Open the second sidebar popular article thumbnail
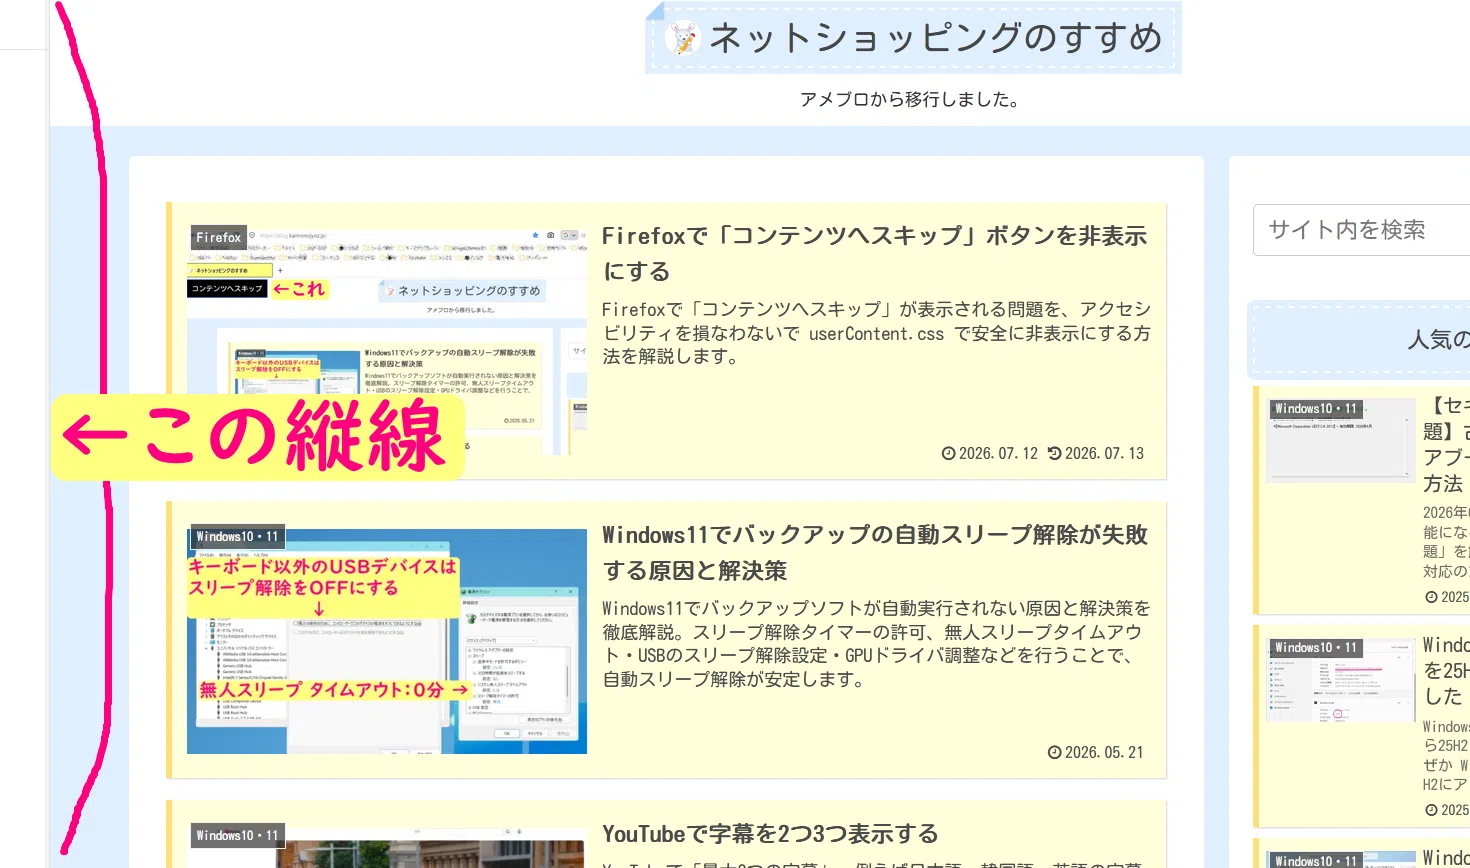This screenshot has width=1470, height=868. point(1340,679)
